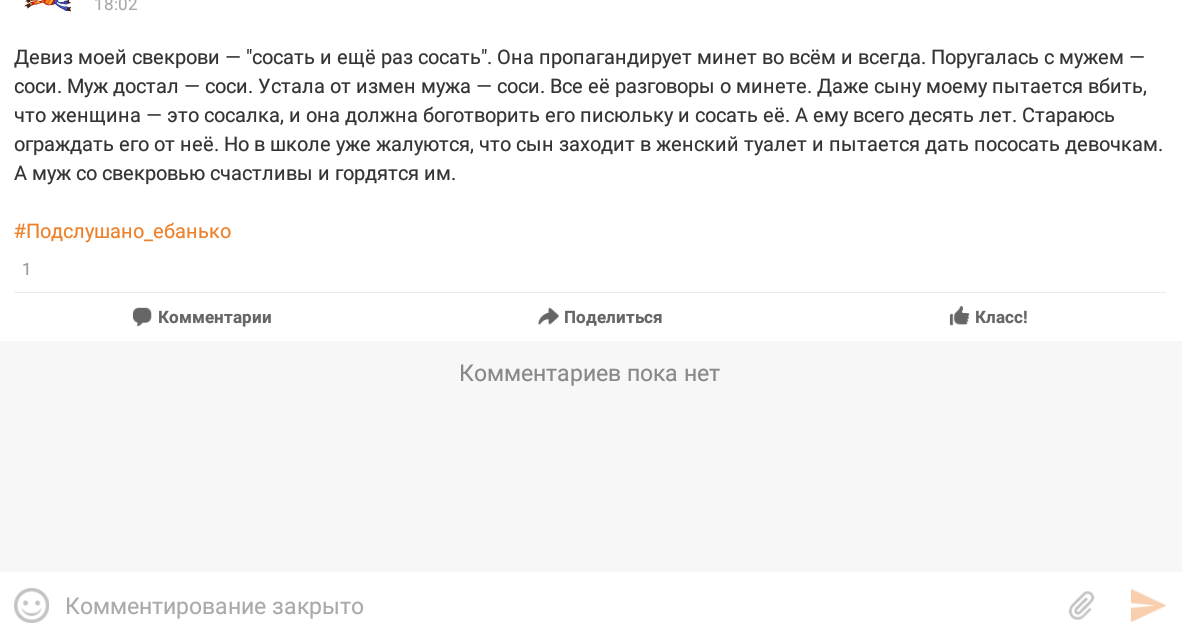
Task: Click the opening word Девиз of post
Action: 43,58
